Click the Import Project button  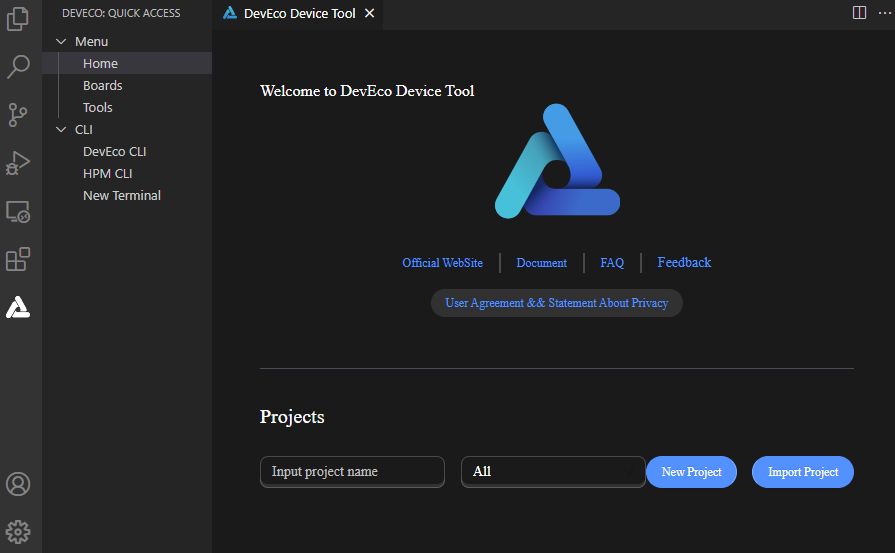[x=802, y=472]
